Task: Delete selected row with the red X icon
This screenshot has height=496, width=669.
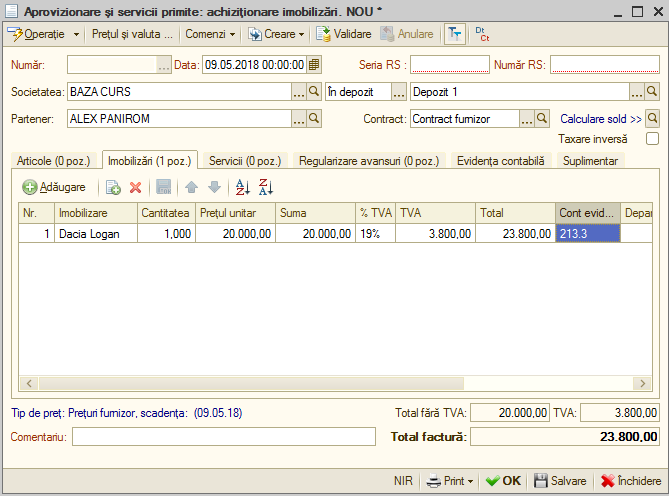Action: pos(136,187)
